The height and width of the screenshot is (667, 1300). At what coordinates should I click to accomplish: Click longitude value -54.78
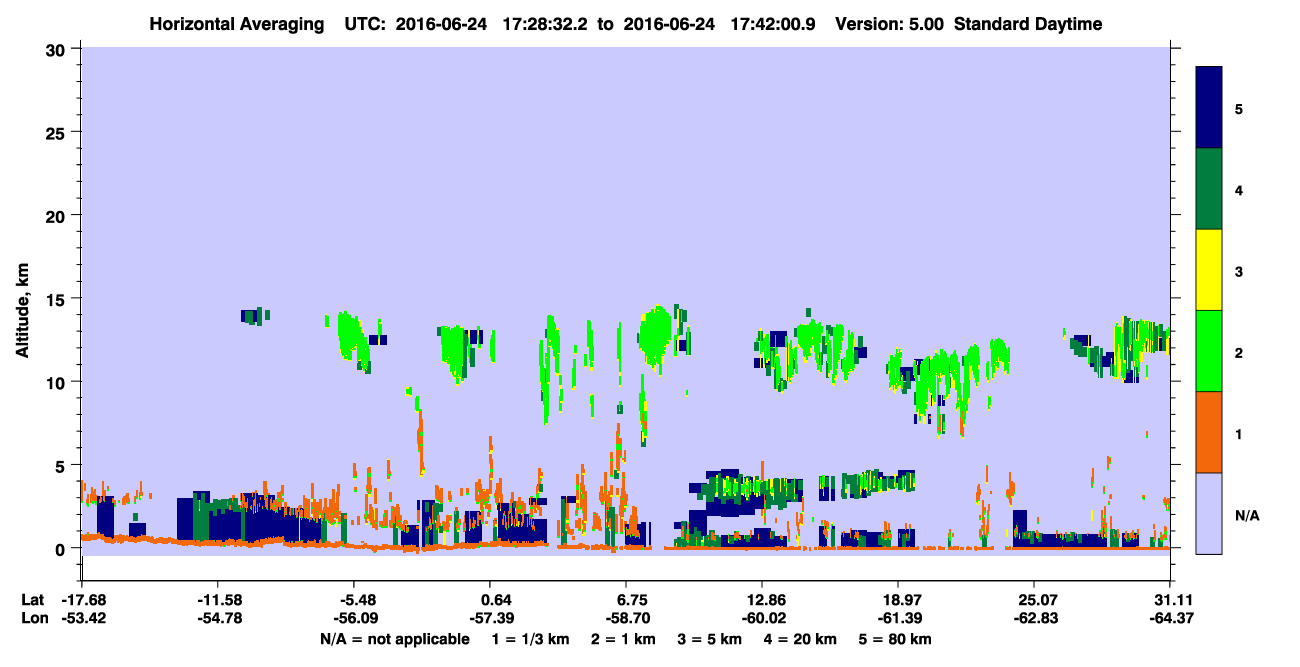[218, 618]
